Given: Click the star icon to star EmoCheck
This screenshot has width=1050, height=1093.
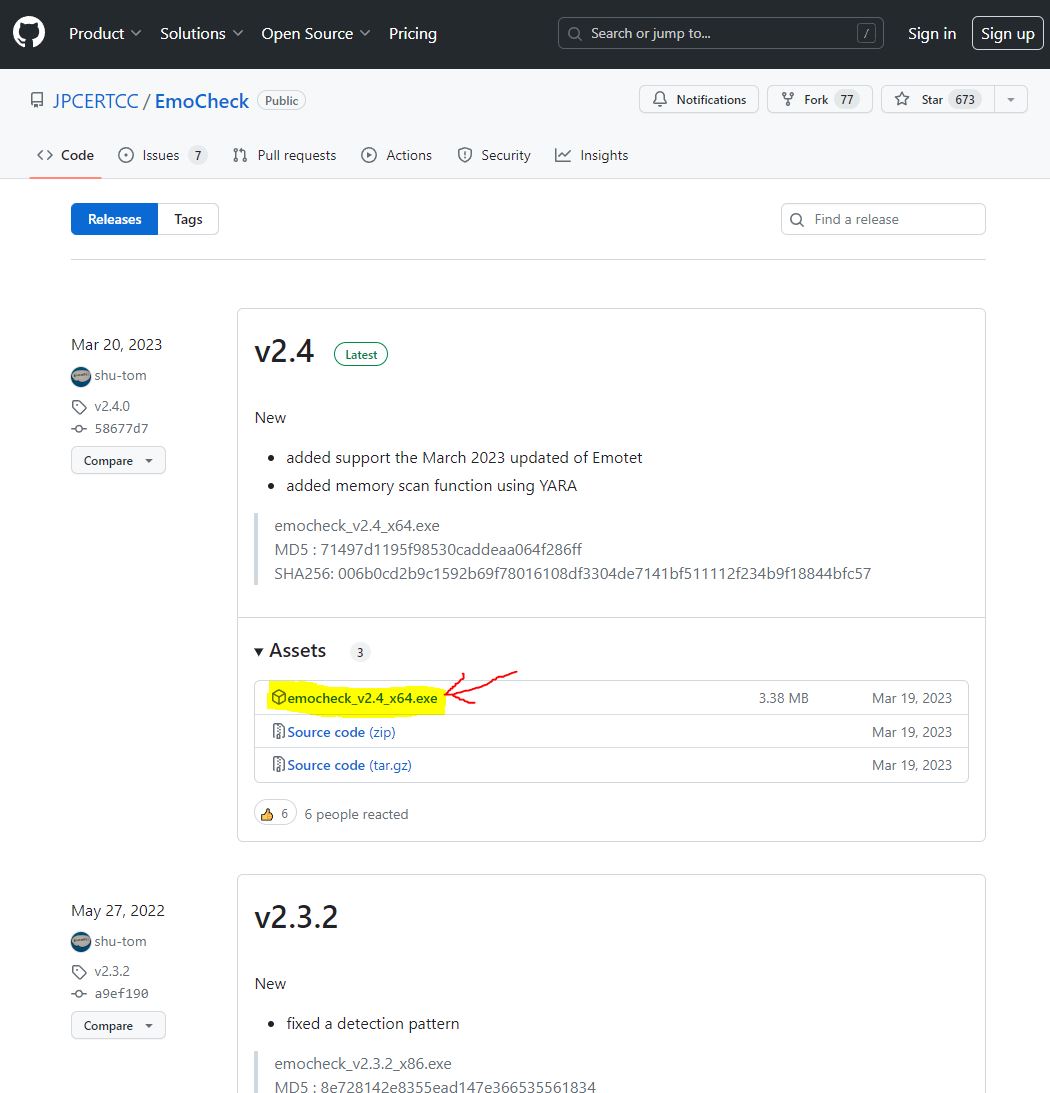Looking at the screenshot, I should pos(902,99).
